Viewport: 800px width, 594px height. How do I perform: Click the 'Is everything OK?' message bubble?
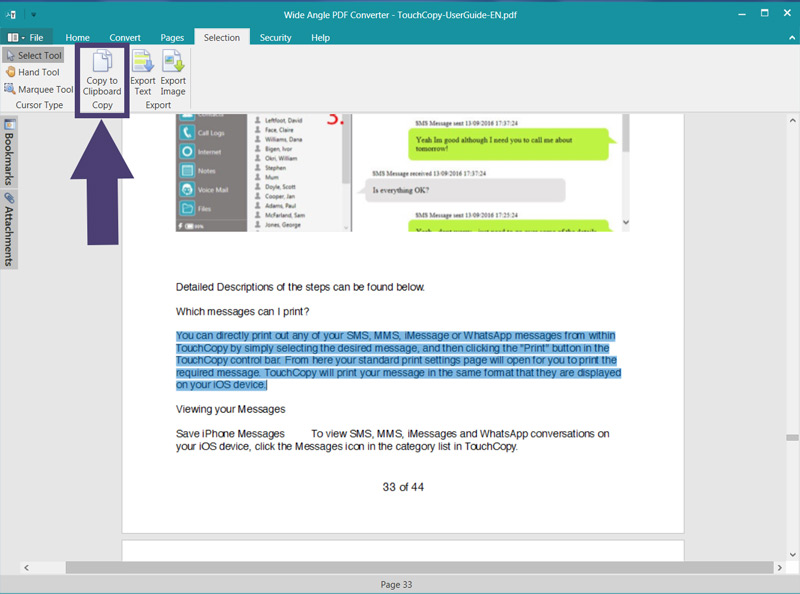[465, 190]
